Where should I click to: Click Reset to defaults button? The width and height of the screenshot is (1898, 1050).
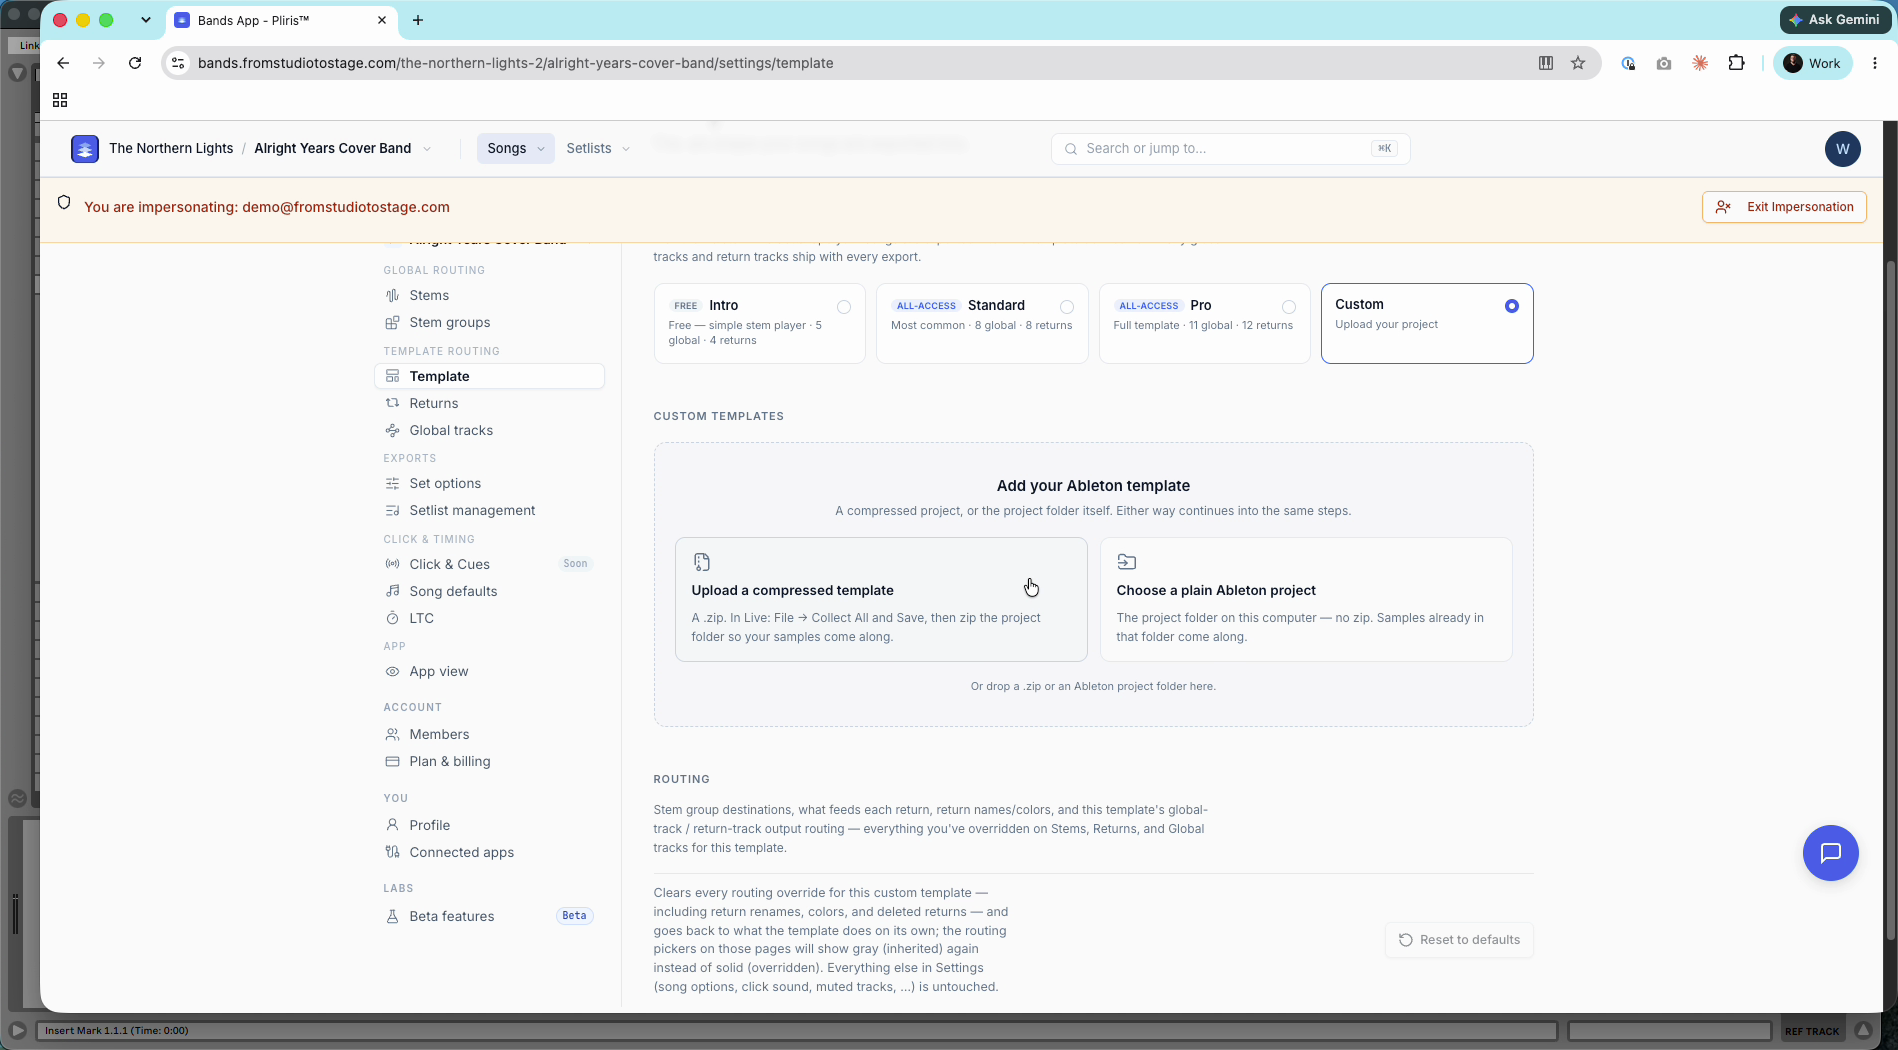[1459, 940]
